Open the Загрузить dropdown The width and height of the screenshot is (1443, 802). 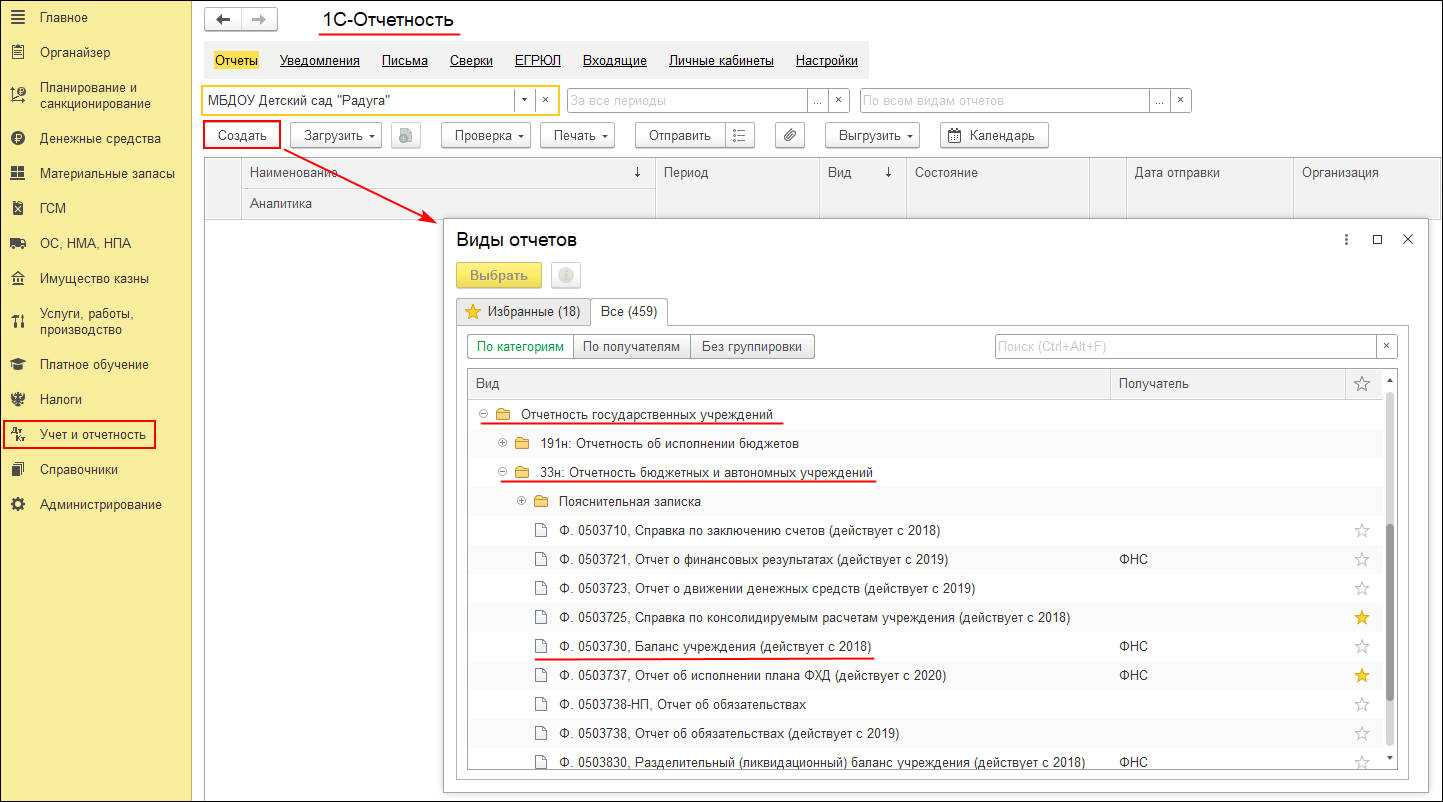(336, 135)
